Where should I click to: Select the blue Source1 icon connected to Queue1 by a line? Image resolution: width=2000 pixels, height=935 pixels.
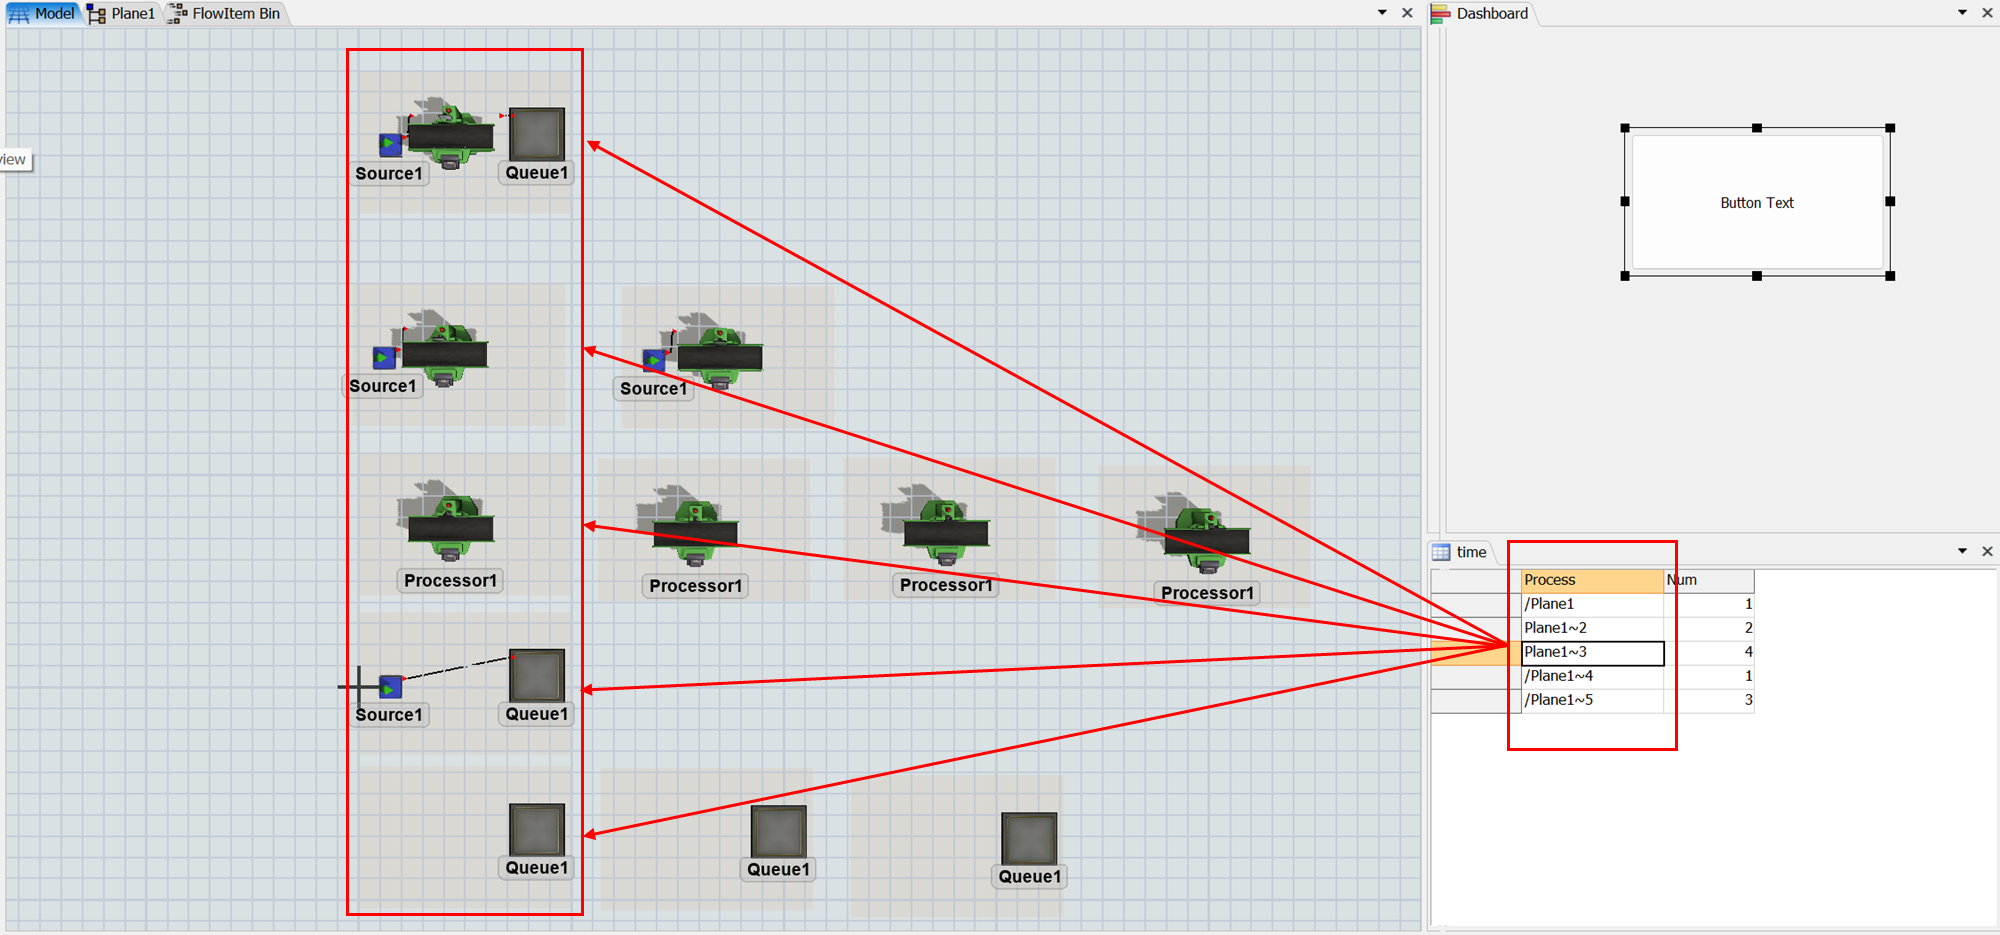(391, 687)
